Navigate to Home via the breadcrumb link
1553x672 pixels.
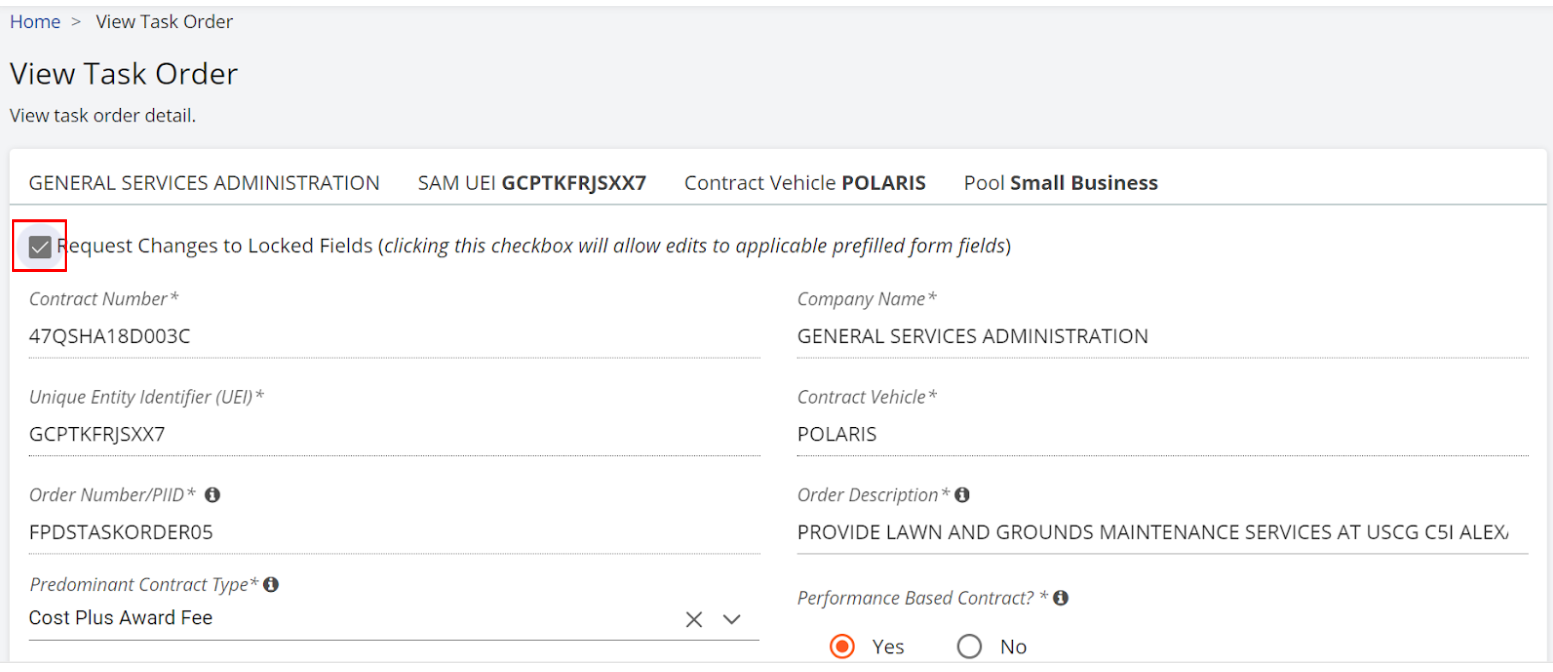35,20
